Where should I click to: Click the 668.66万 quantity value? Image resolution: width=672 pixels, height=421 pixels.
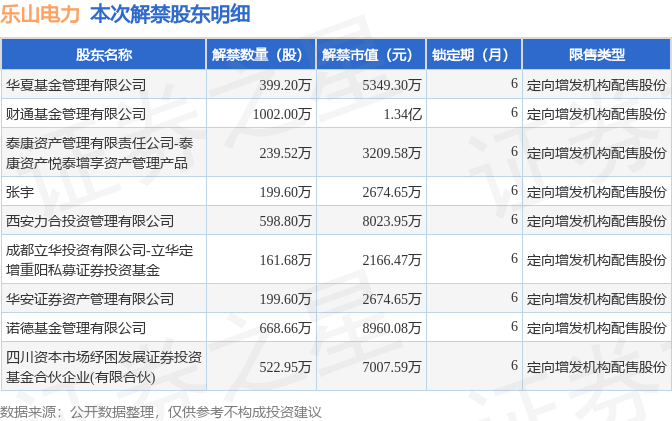tap(285, 328)
